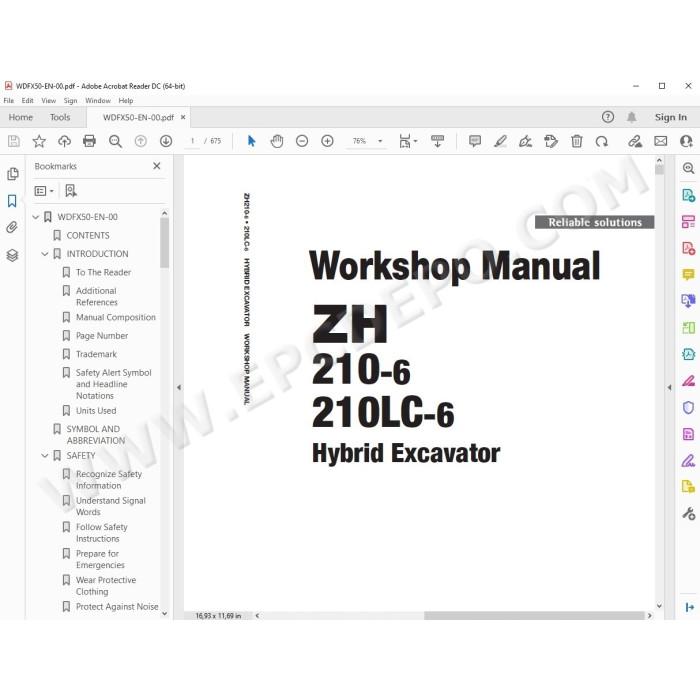The image size is (700, 700).
Task: Open fit page options icon
Action: click(408, 142)
